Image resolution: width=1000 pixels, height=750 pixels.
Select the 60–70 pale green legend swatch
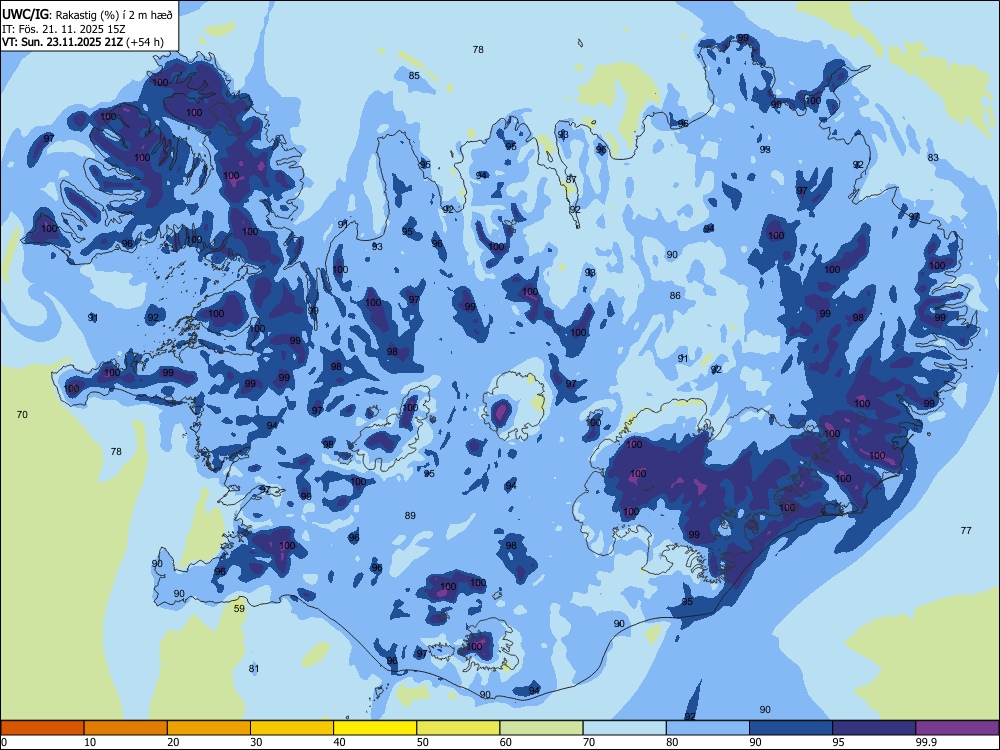click(x=541, y=728)
